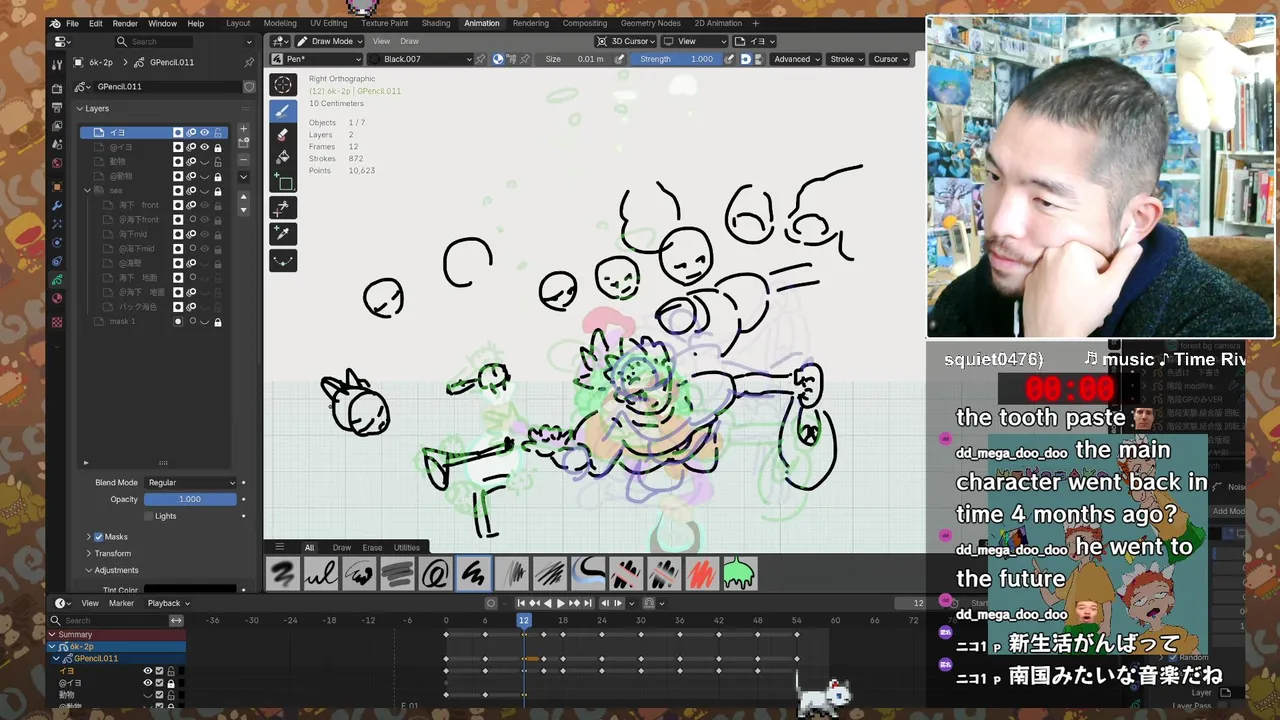This screenshot has width=1280, height=720.
Task: Toggle visibility of イヨ layer in properties
Action: (204, 132)
